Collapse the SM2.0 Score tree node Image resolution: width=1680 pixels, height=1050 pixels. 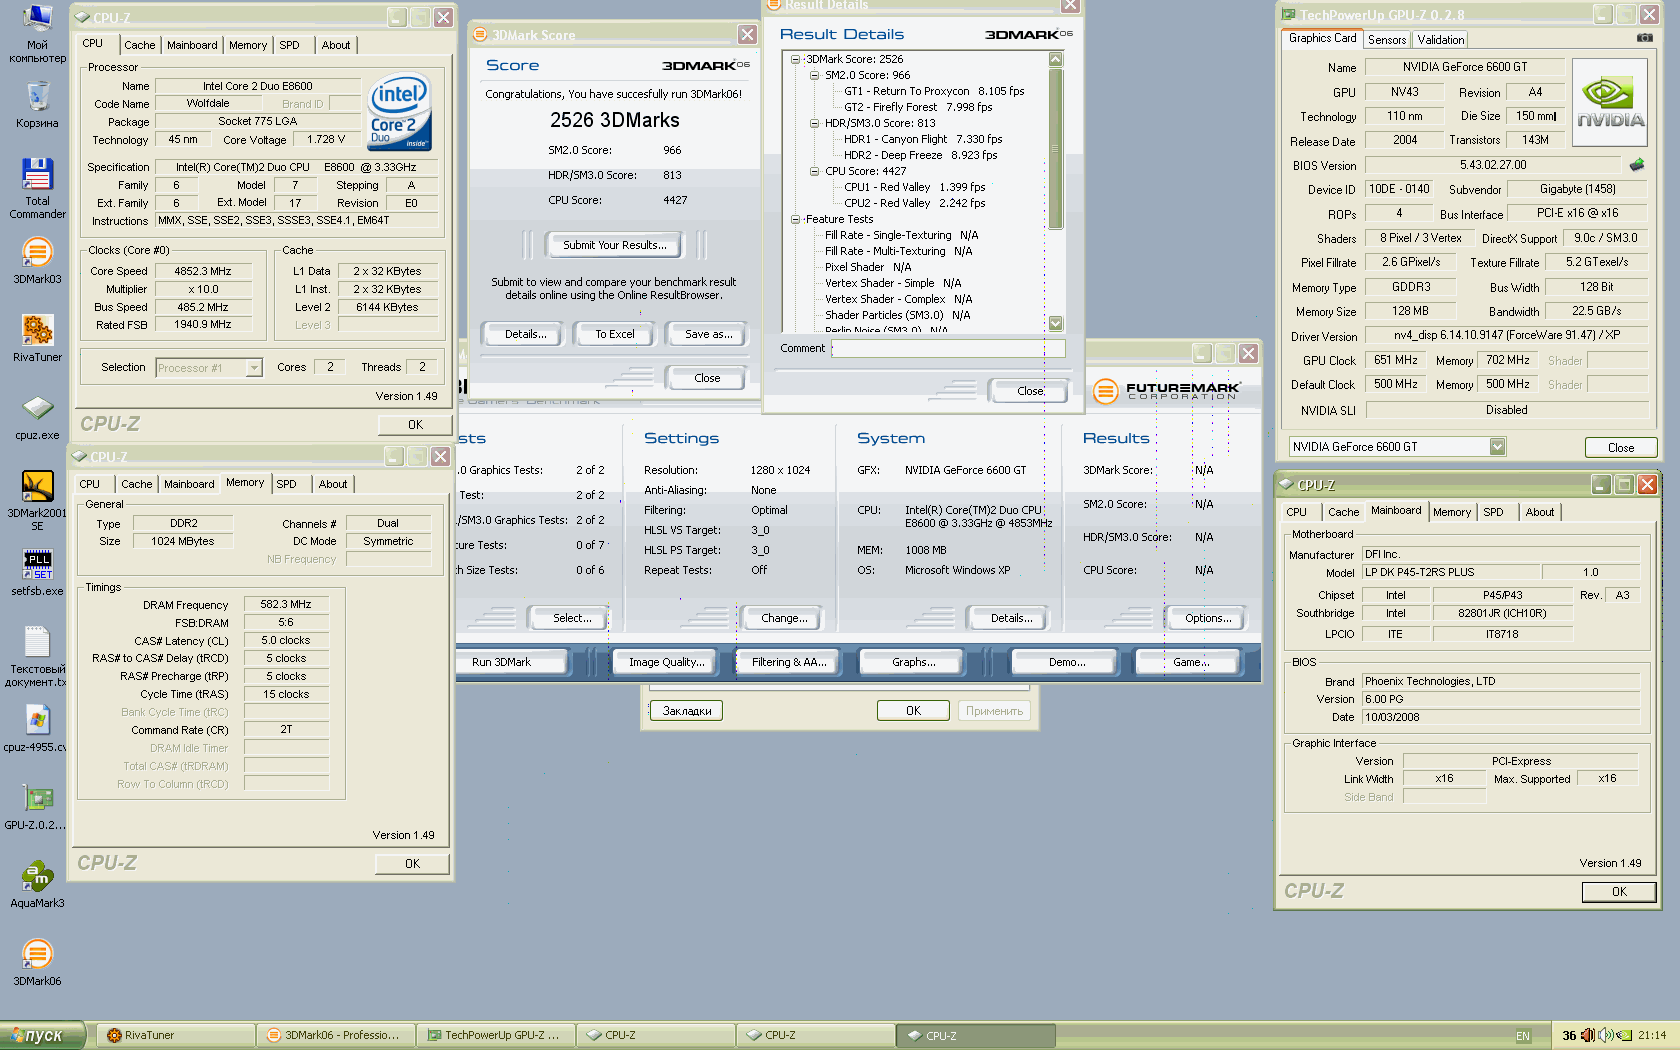815,75
